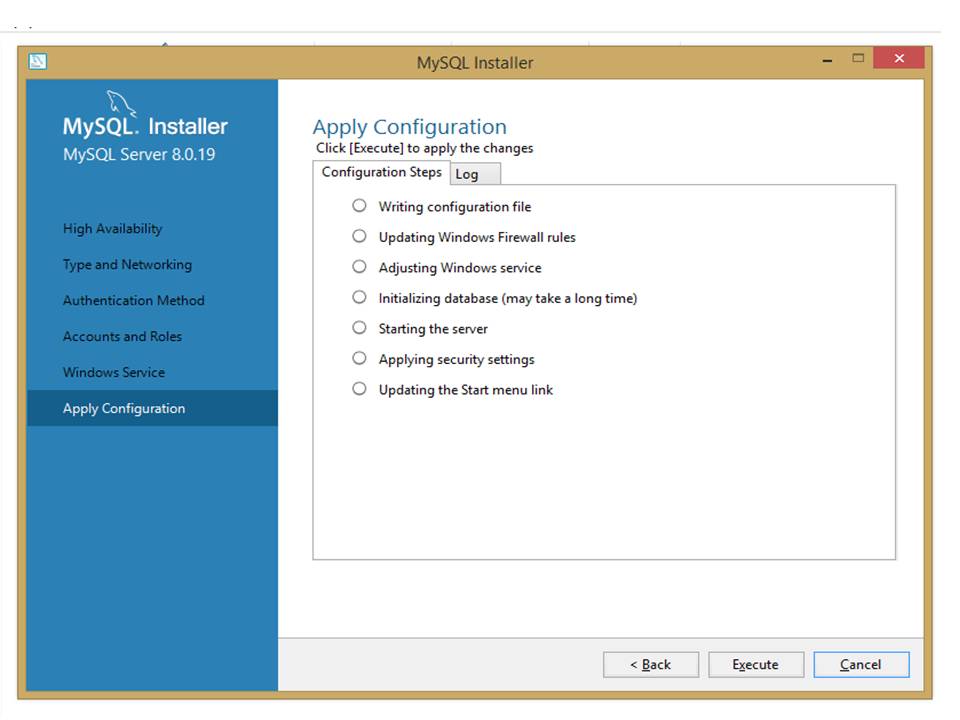Minimize the MySQL Installer window
Viewport: 960px width, 720px height.
coord(827,59)
